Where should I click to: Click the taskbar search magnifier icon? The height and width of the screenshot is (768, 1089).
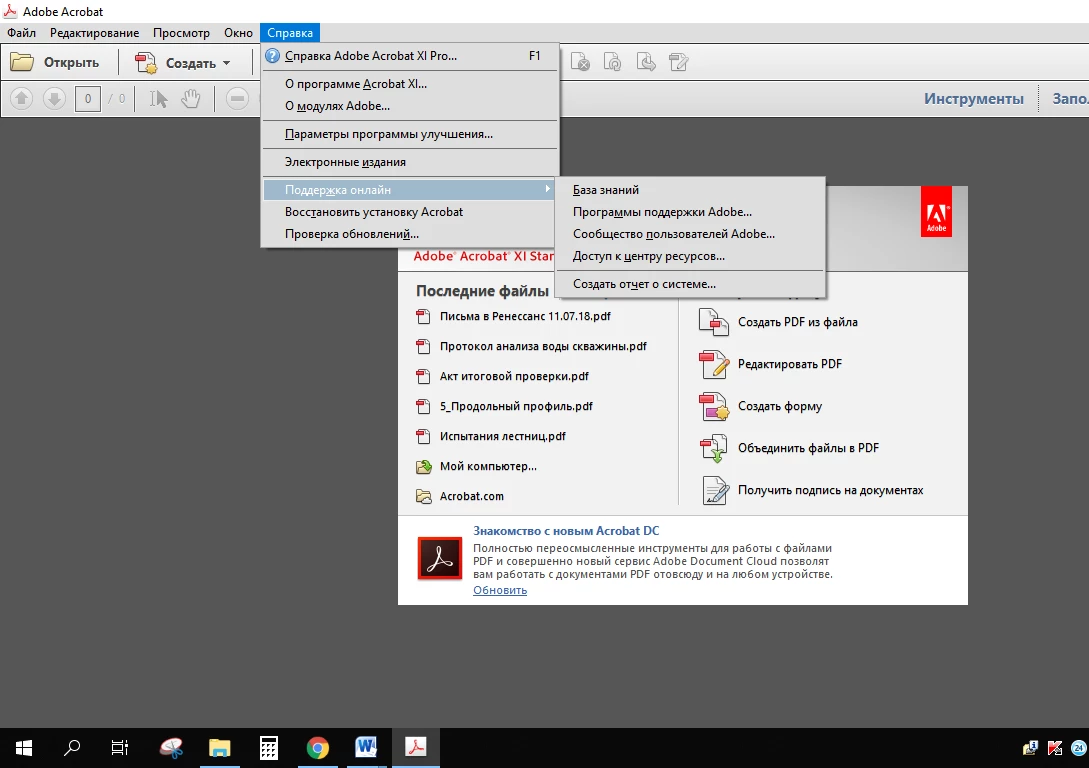point(72,748)
